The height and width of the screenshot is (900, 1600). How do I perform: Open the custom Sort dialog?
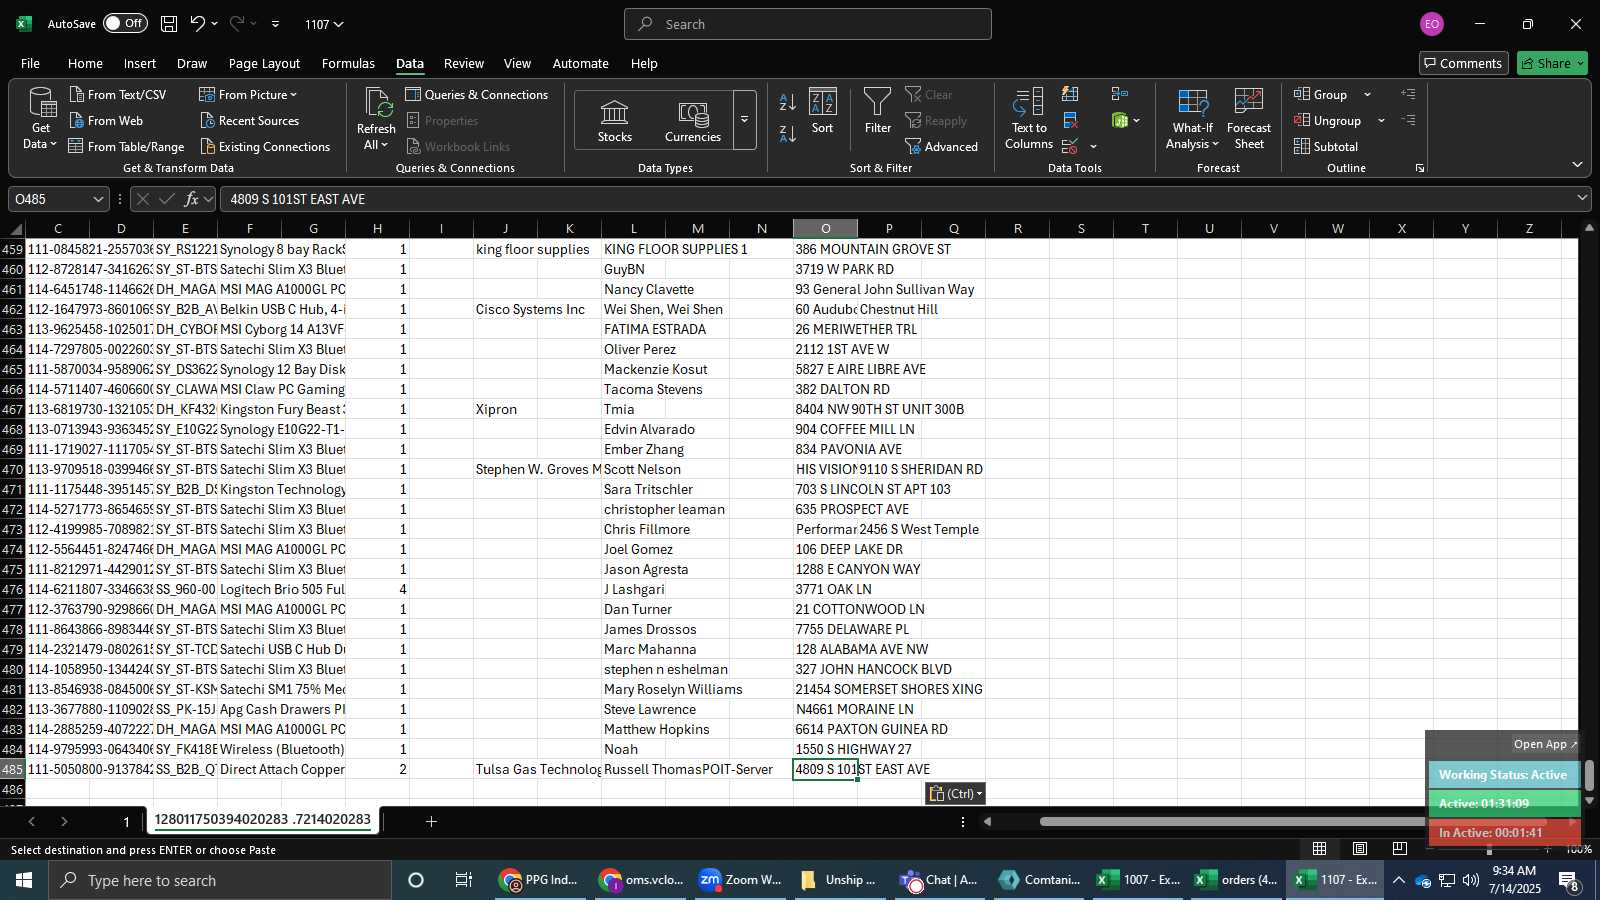[822, 111]
